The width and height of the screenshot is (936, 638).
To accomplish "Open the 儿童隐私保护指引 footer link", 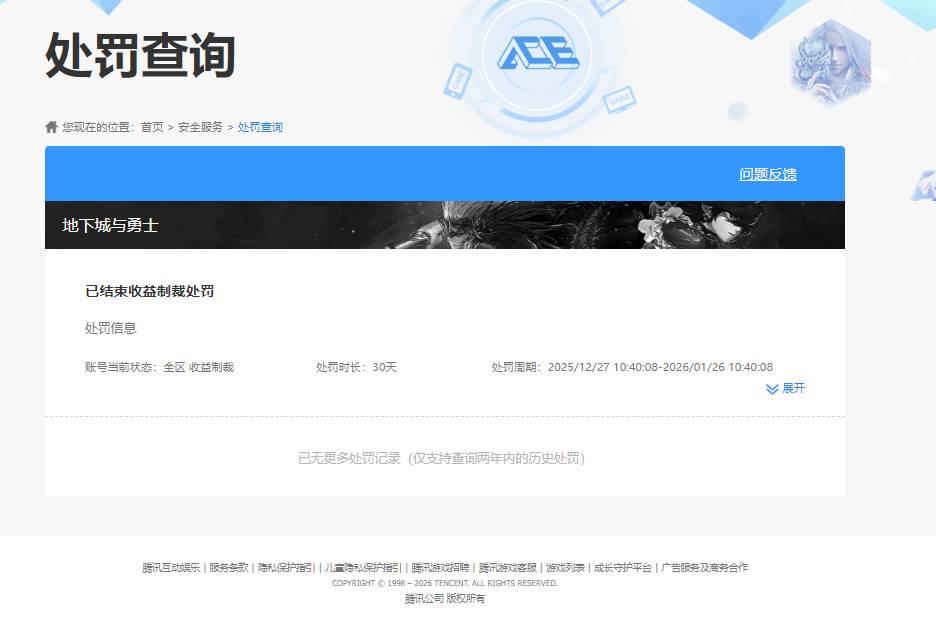I will pos(360,566).
